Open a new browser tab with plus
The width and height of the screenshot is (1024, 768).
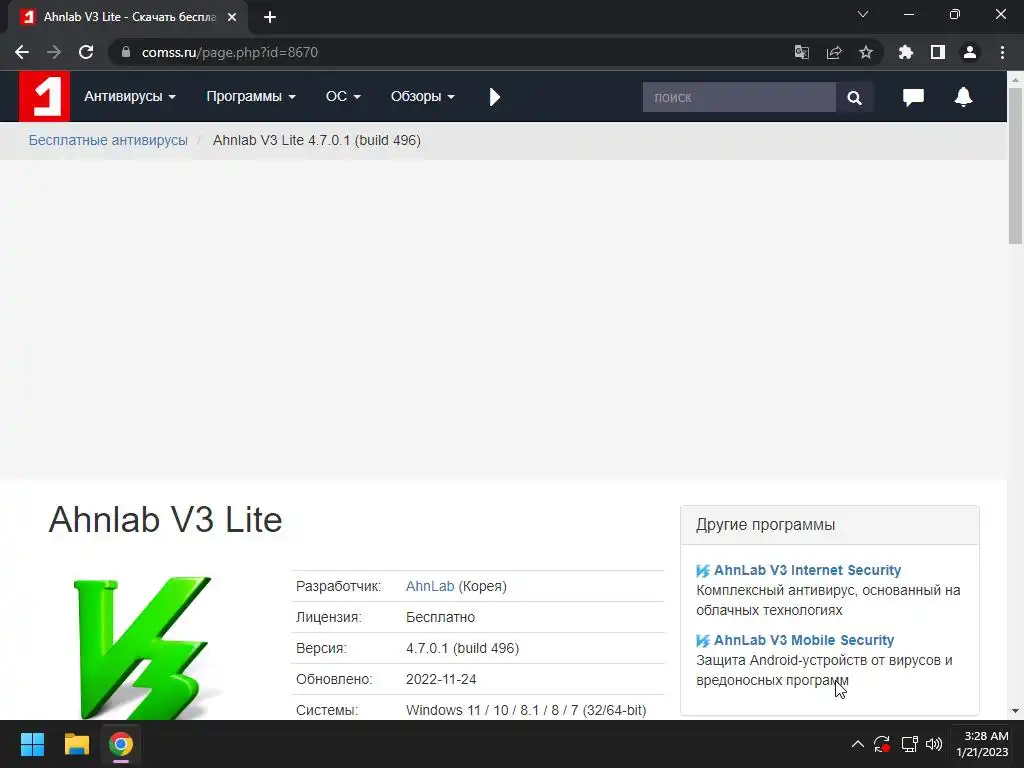tap(270, 17)
